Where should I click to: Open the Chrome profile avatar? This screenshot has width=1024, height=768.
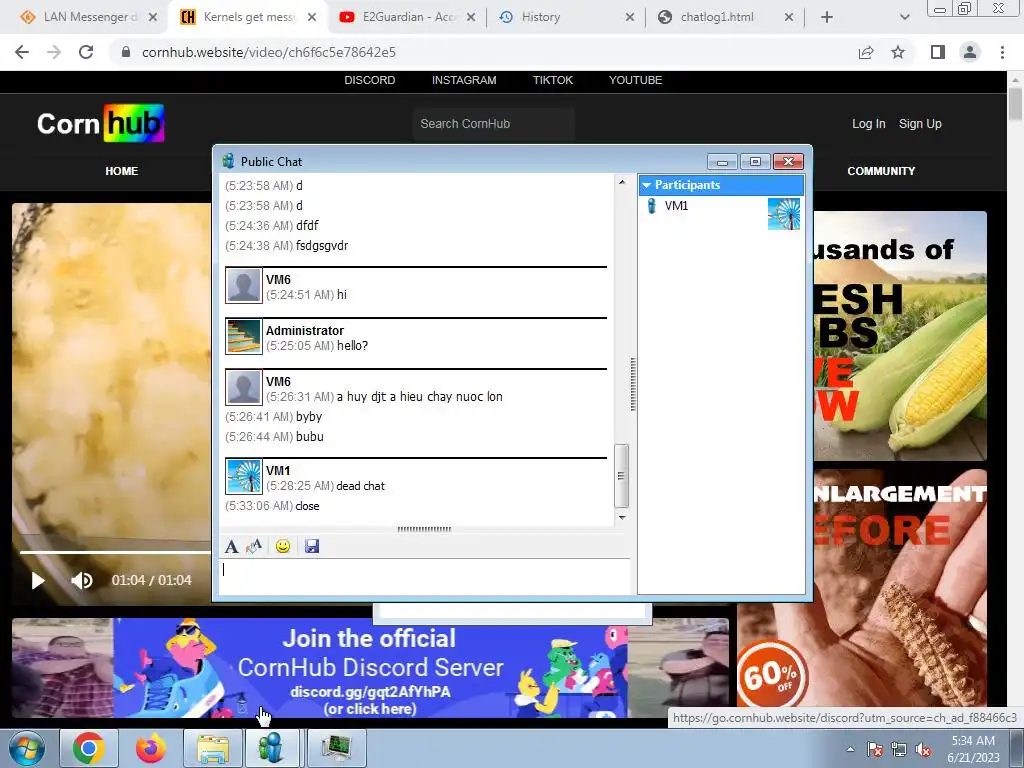click(x=970, y=52)
